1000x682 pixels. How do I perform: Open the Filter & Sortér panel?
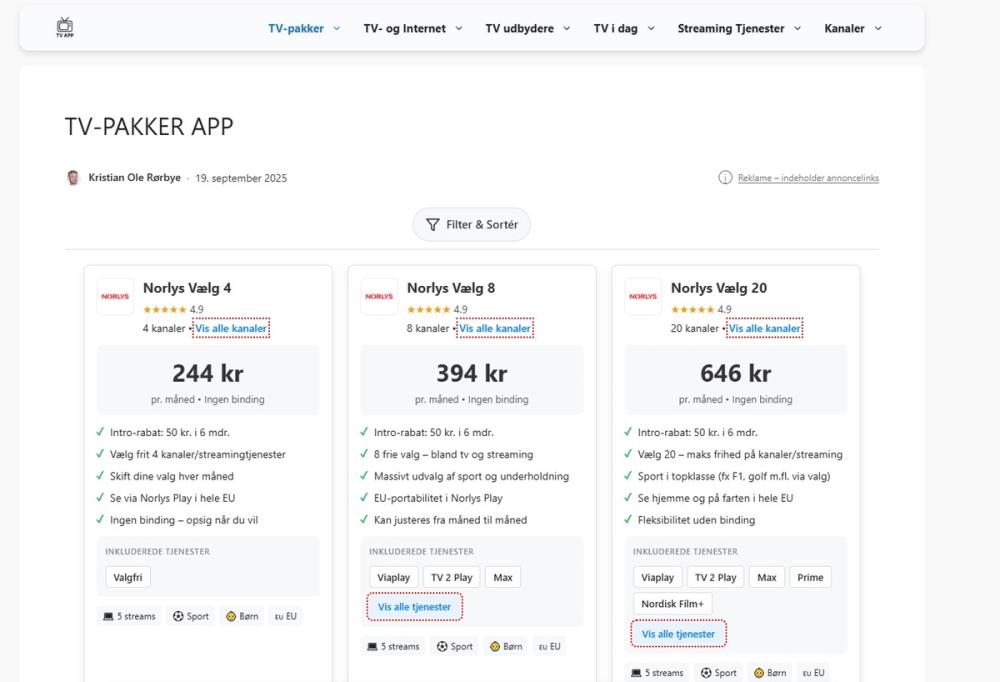pos(472,225)
